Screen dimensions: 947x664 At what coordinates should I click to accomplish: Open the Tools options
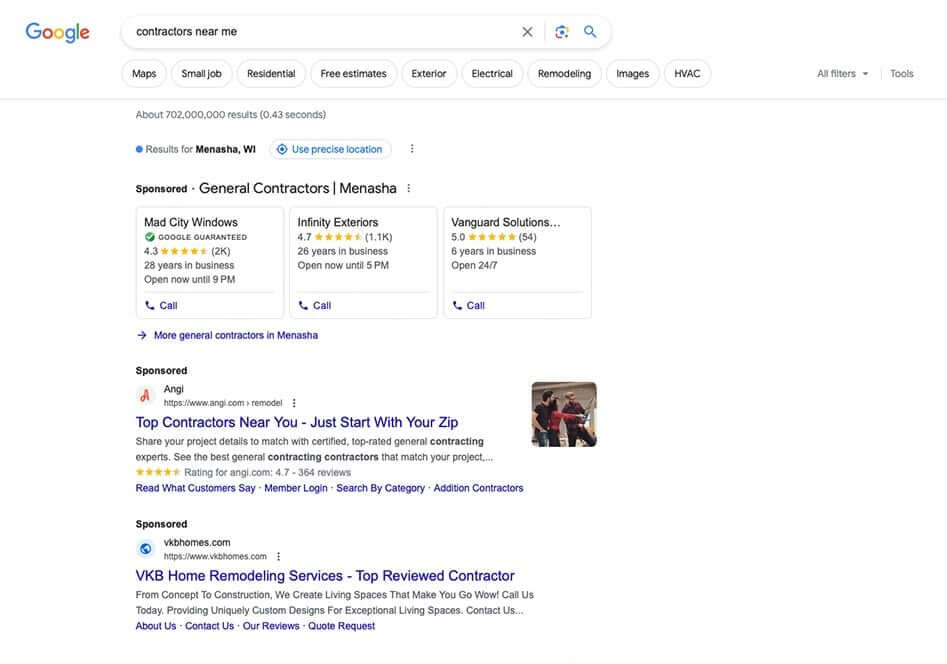(x=901, y=74)
